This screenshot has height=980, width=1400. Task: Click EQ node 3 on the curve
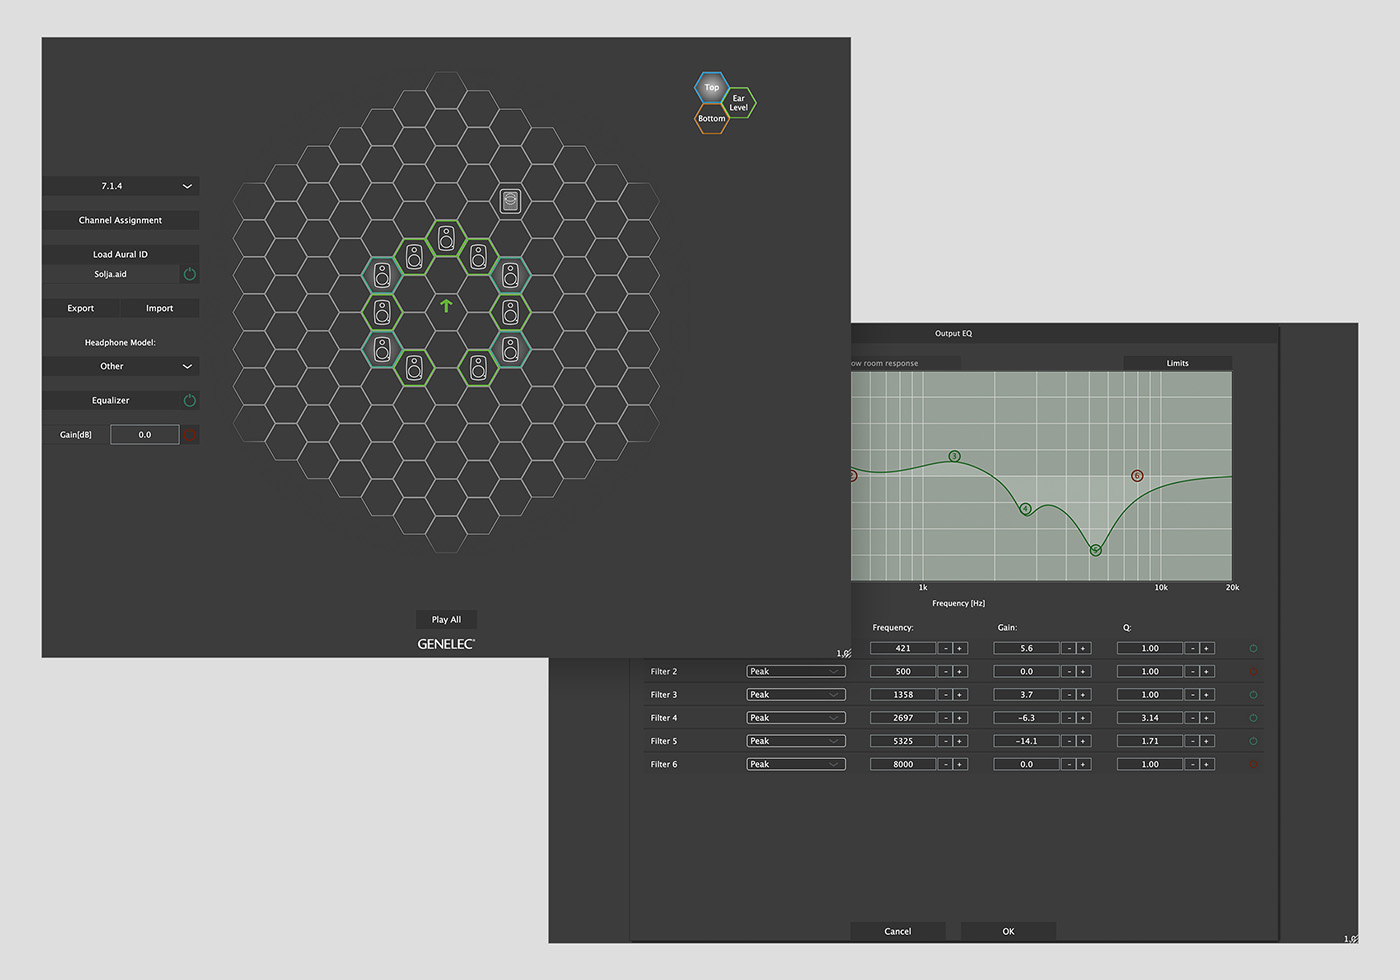[x=954, y=457]
